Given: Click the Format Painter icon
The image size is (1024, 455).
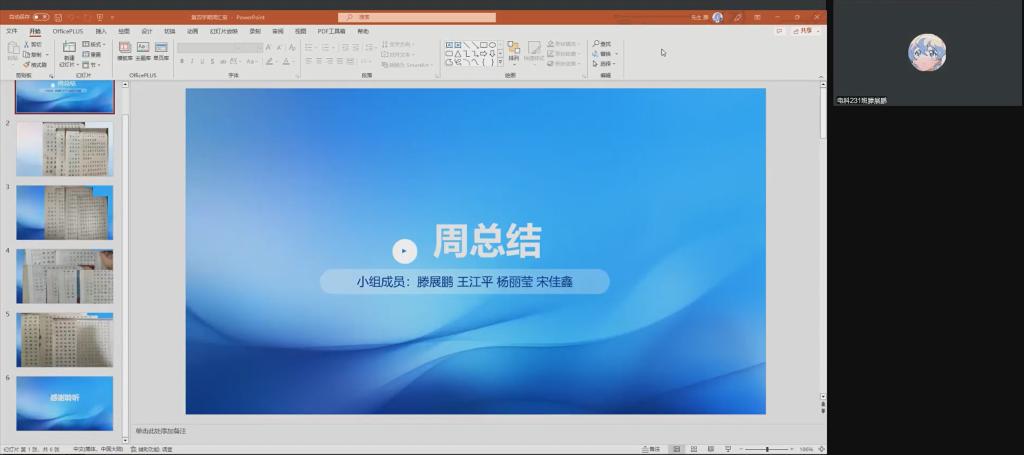Looking at the screenshot, I should 35,64.
